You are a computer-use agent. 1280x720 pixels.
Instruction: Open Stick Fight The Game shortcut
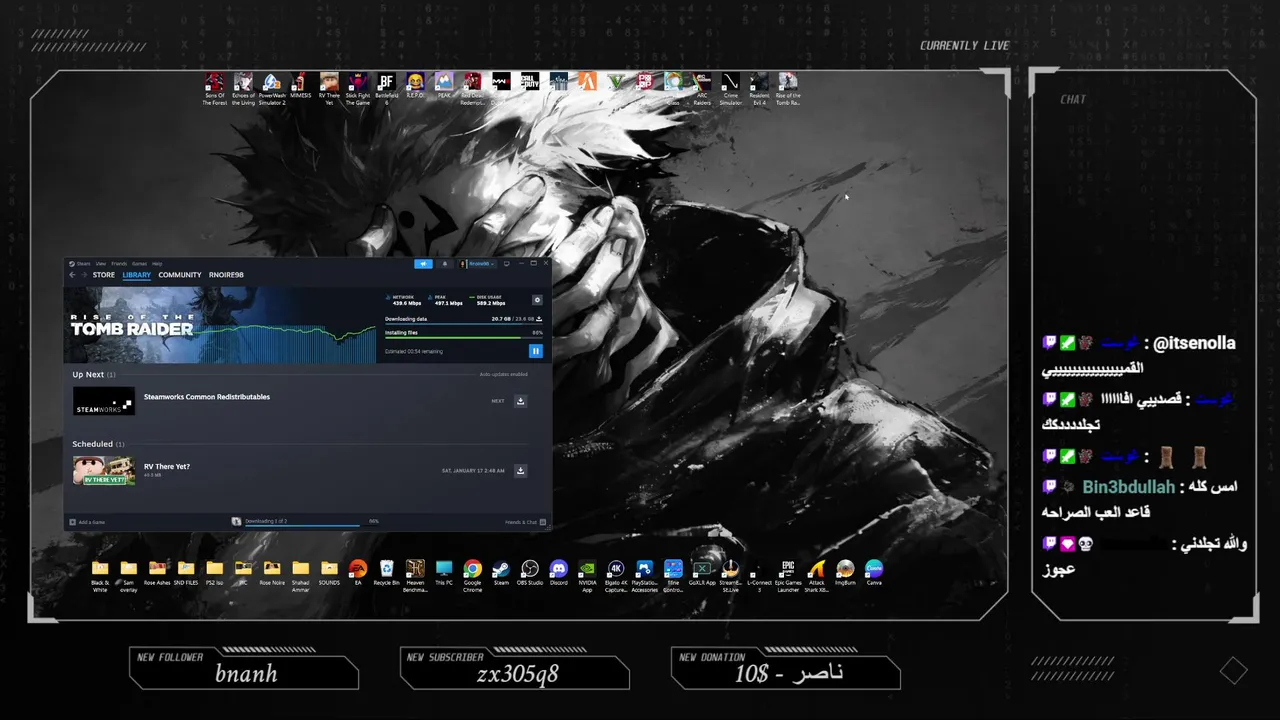click(358, 89)
